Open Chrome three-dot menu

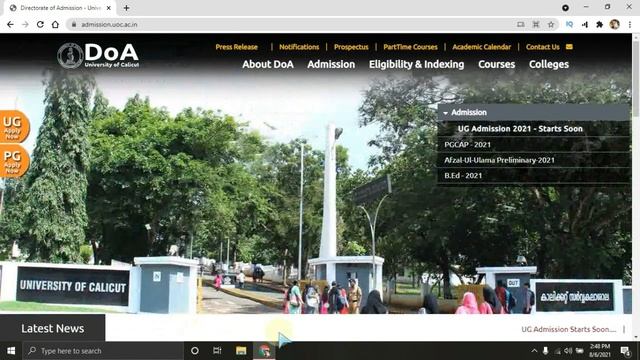pyautogui.click(x=630, y=24)
